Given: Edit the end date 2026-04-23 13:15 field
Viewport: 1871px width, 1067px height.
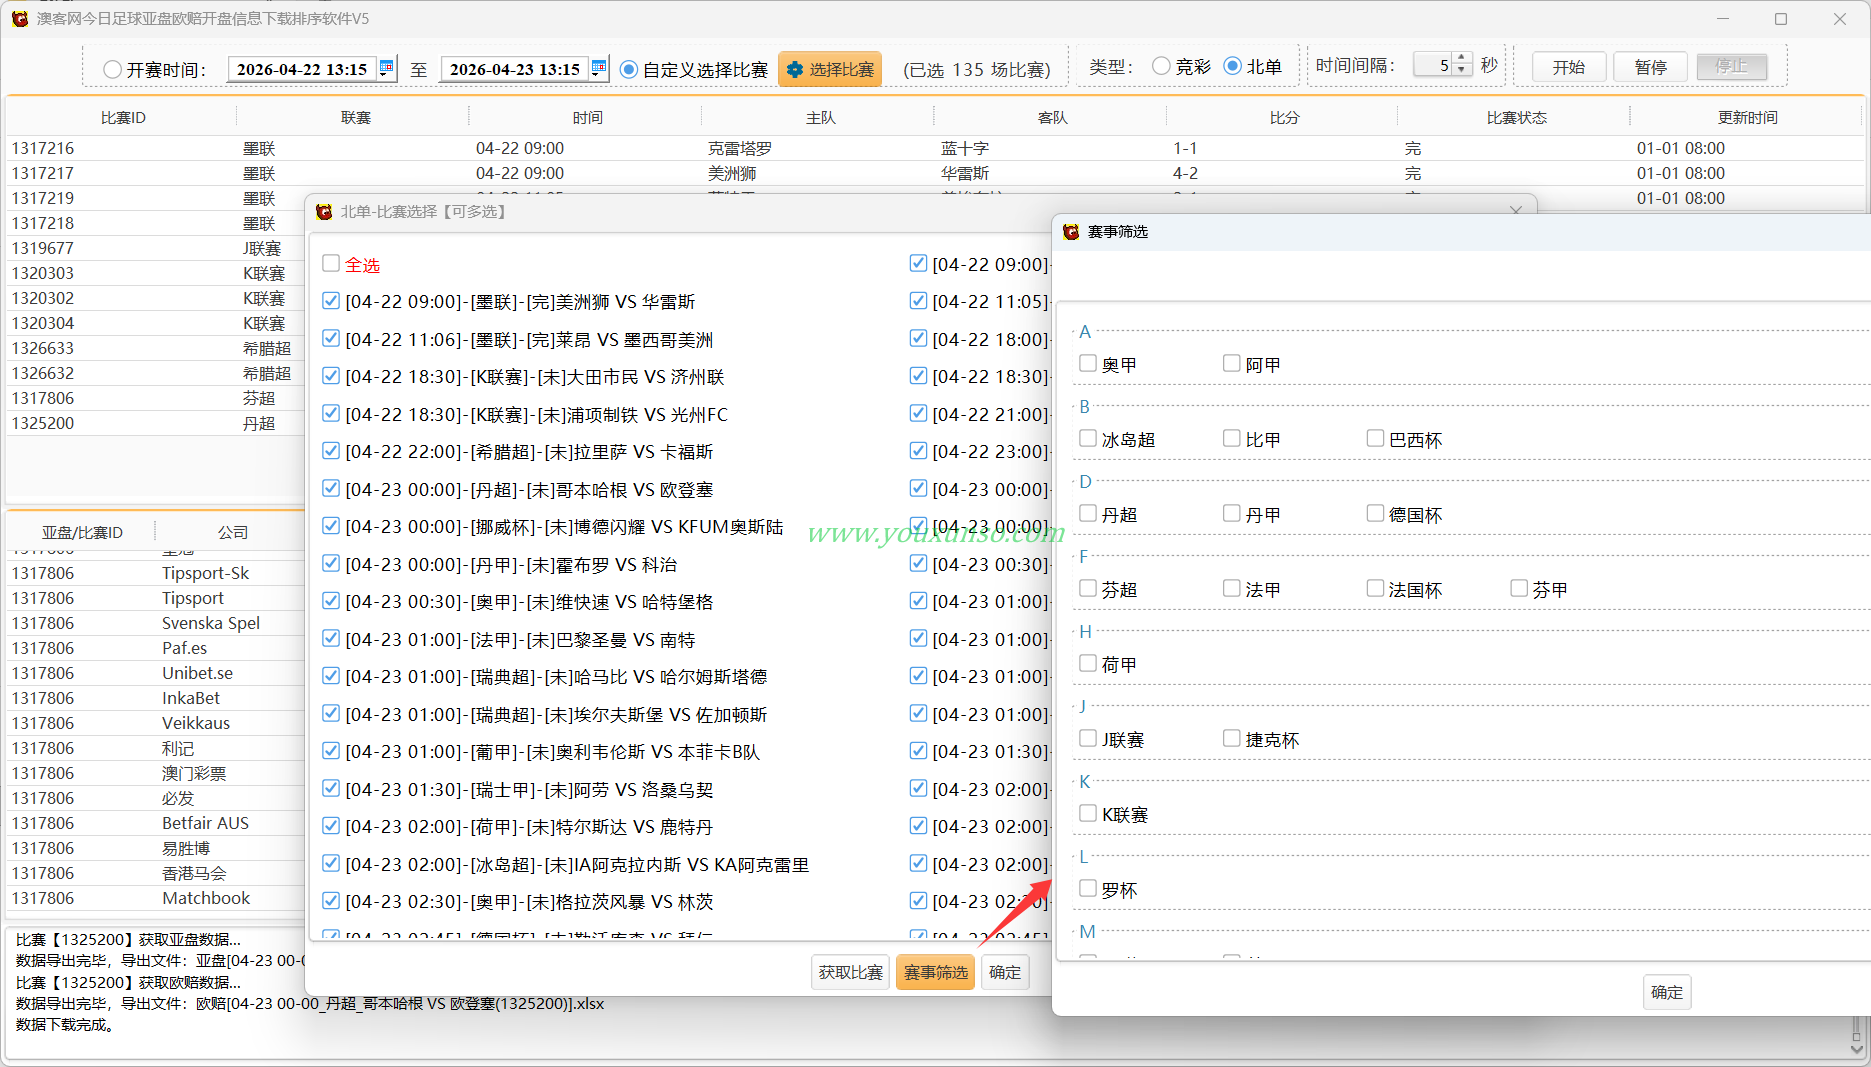Looking at the screenshot, I should click(515, 69).
